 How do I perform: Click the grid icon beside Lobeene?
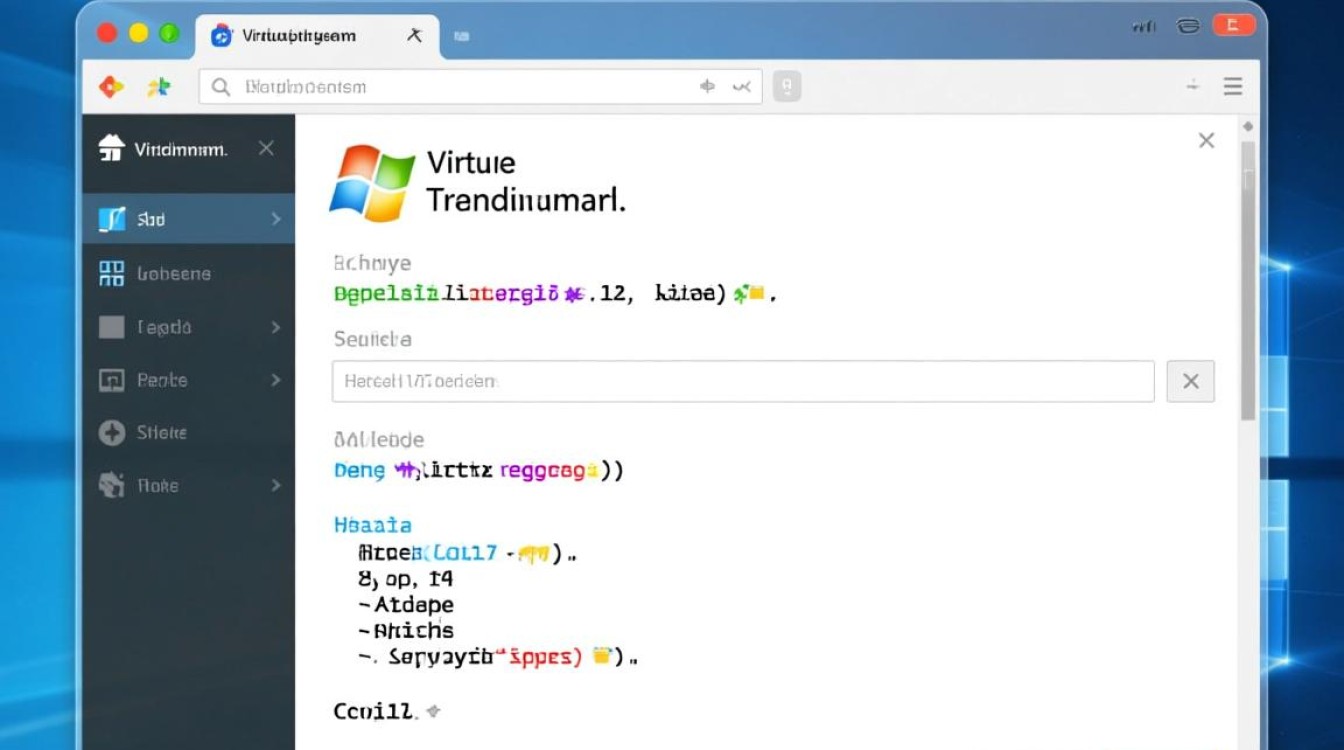[112, 273]
